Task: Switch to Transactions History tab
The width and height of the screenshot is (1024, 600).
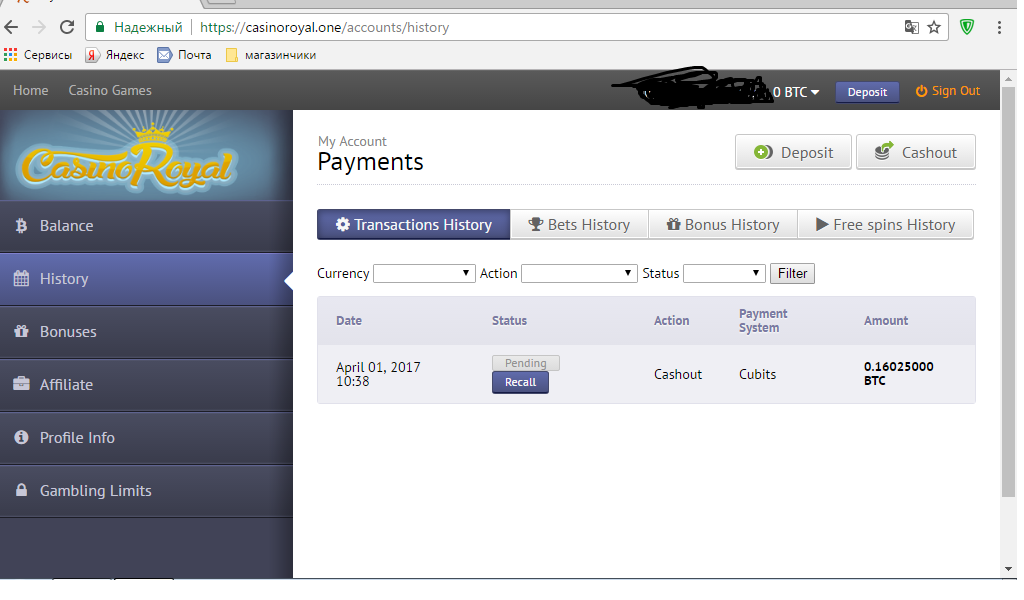Action: click(413, 225)
